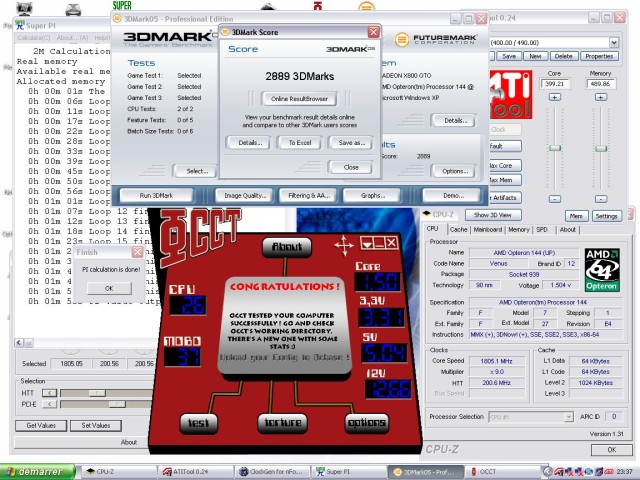Open the Memory tab in CPU-Z

click(519, 229)
